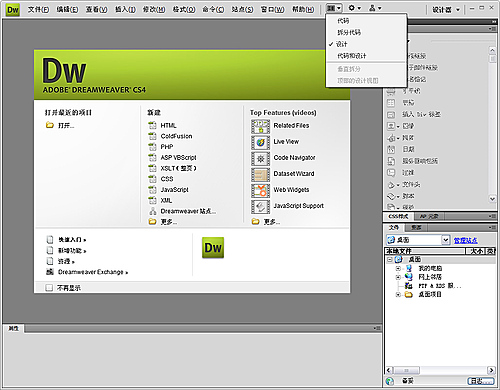Image resolution: width=500 pixels, height=390 pixels.
Task: Click the JavaScript Support video icon
Action: pos(260,207)
